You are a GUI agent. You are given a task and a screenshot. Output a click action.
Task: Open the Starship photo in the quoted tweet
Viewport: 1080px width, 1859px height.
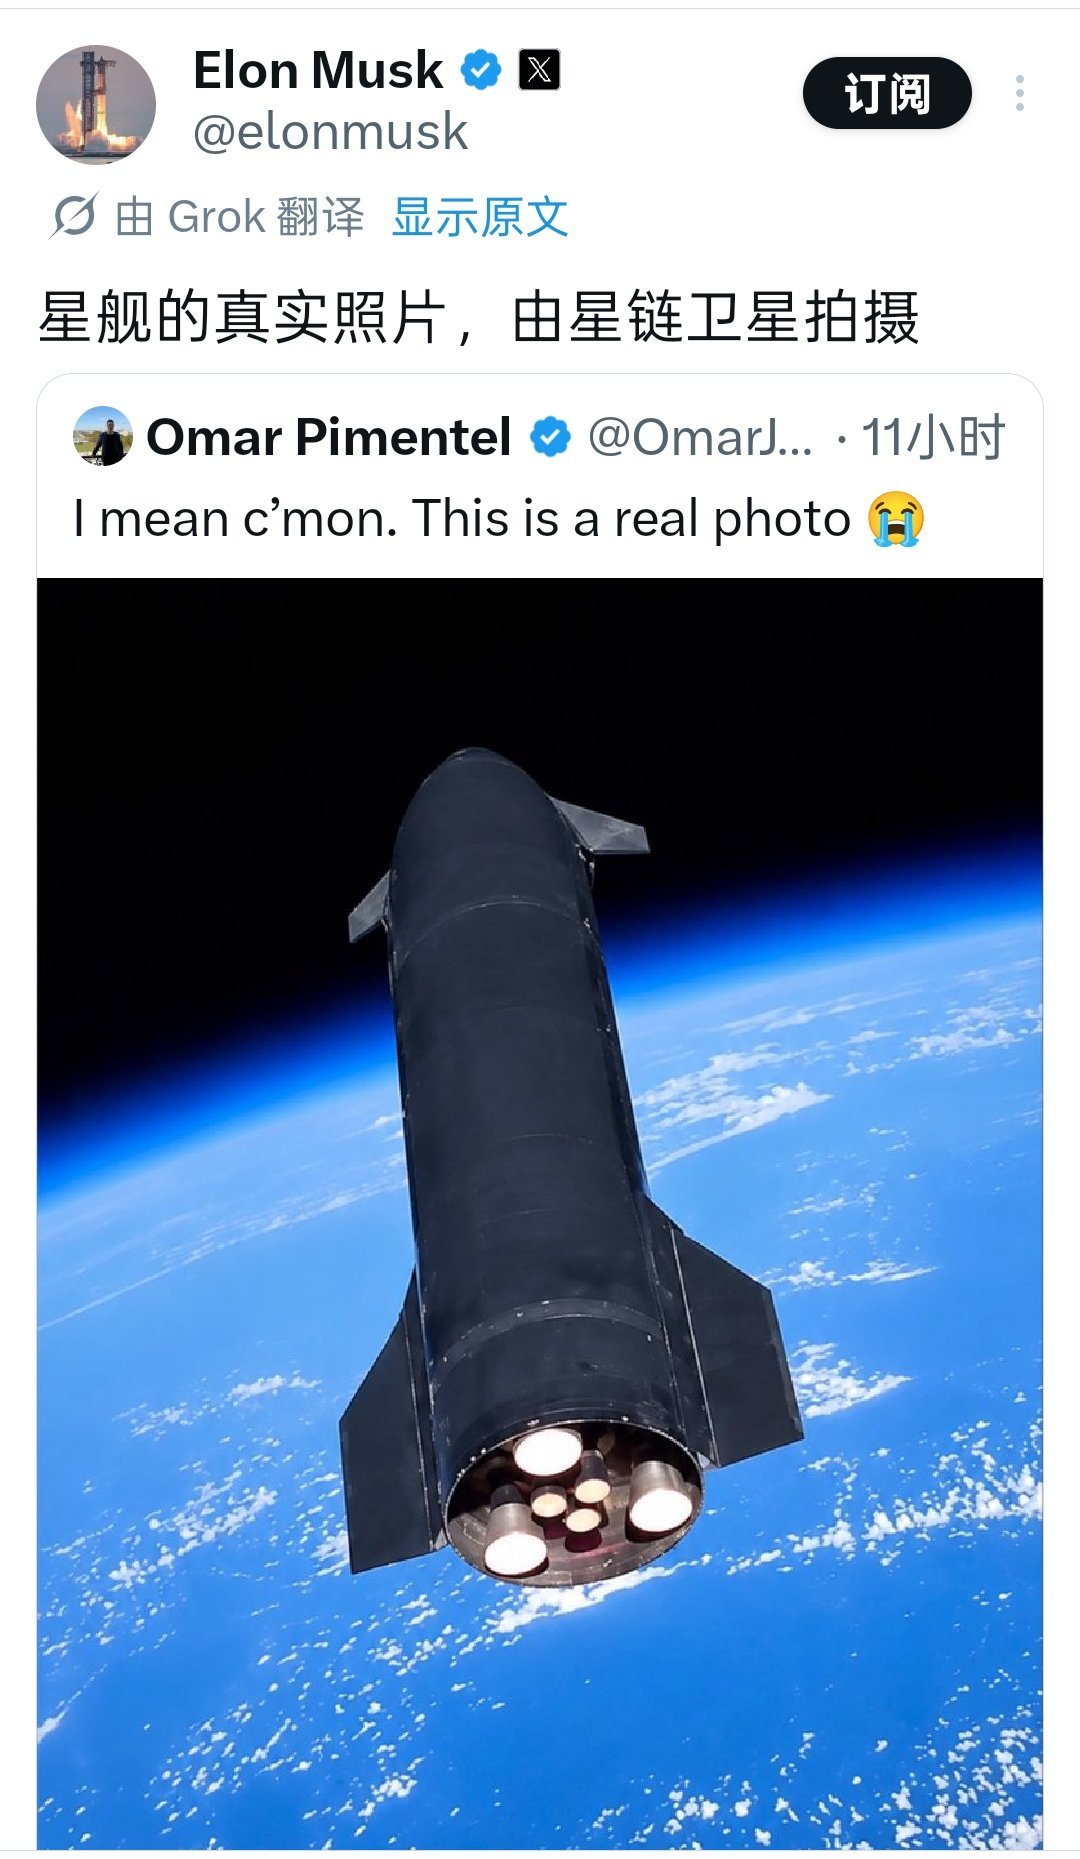[540, 1213]
